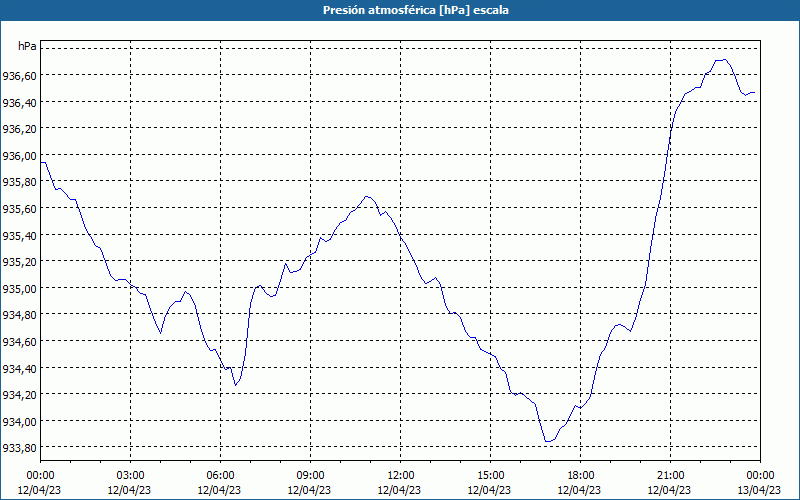Click the chart title 'Presión atmosférica [hPa] escala'
The width and height of the screenshot is (800, 500).
tap(416, 10)
